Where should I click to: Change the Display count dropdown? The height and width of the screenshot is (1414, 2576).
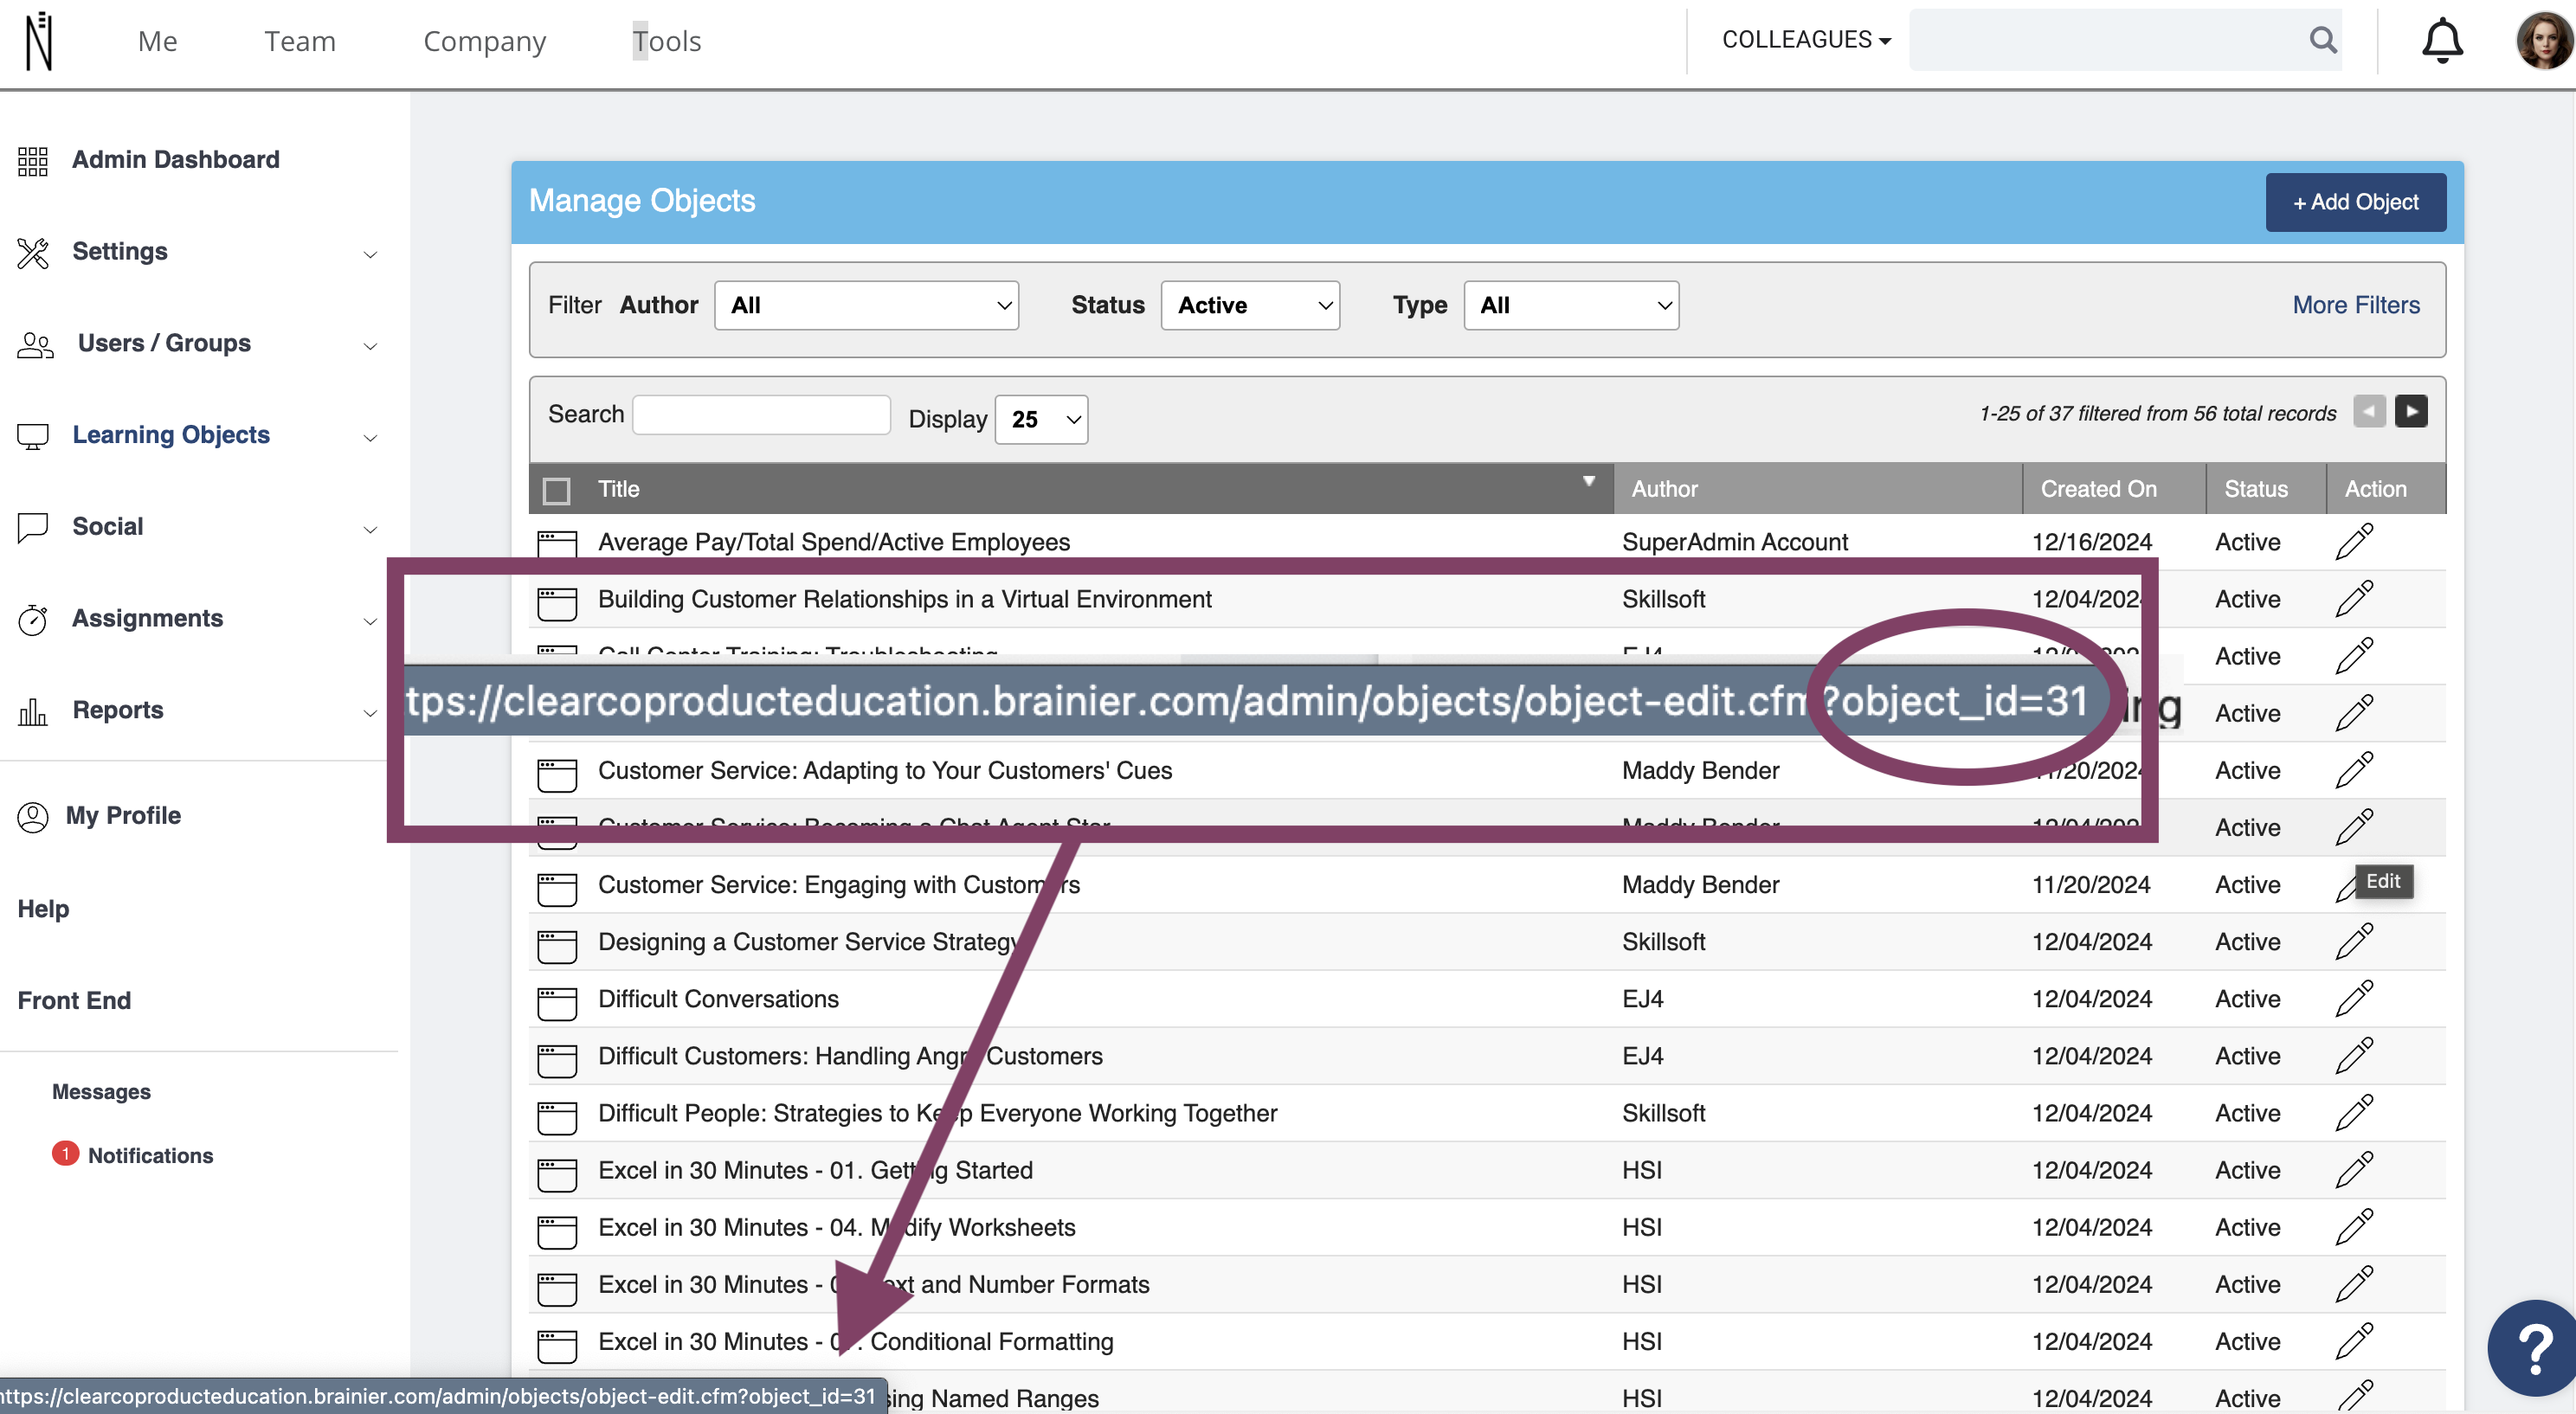point(1041,419)
